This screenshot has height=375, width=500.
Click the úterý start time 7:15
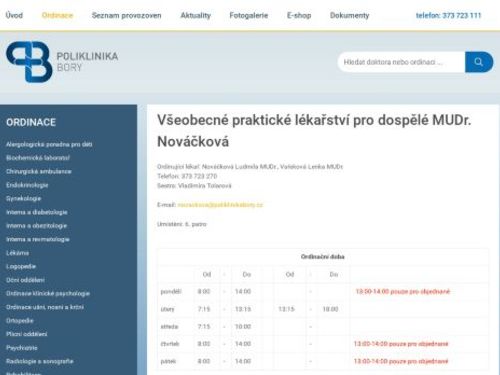click(204, 309)
